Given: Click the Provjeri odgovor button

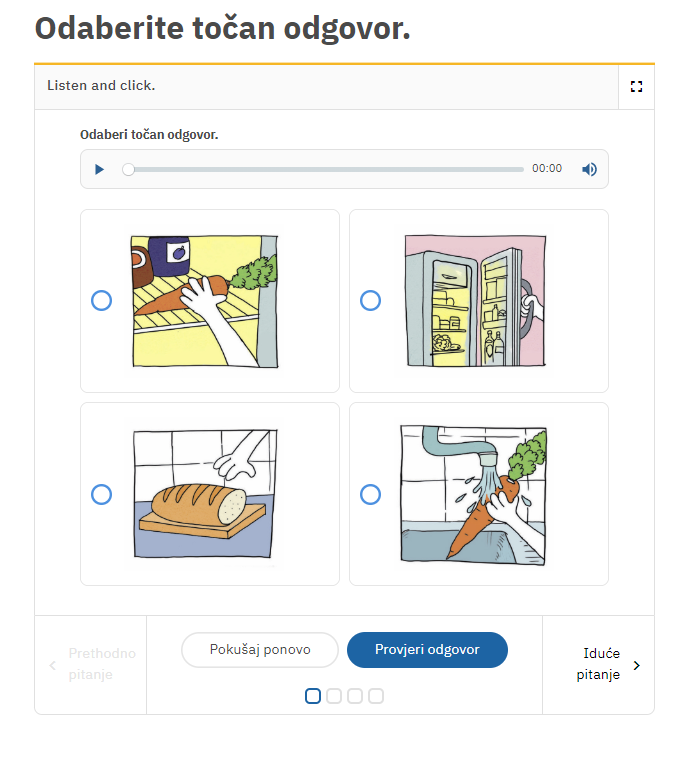Looking at the screenshot, I should point(427,650).
